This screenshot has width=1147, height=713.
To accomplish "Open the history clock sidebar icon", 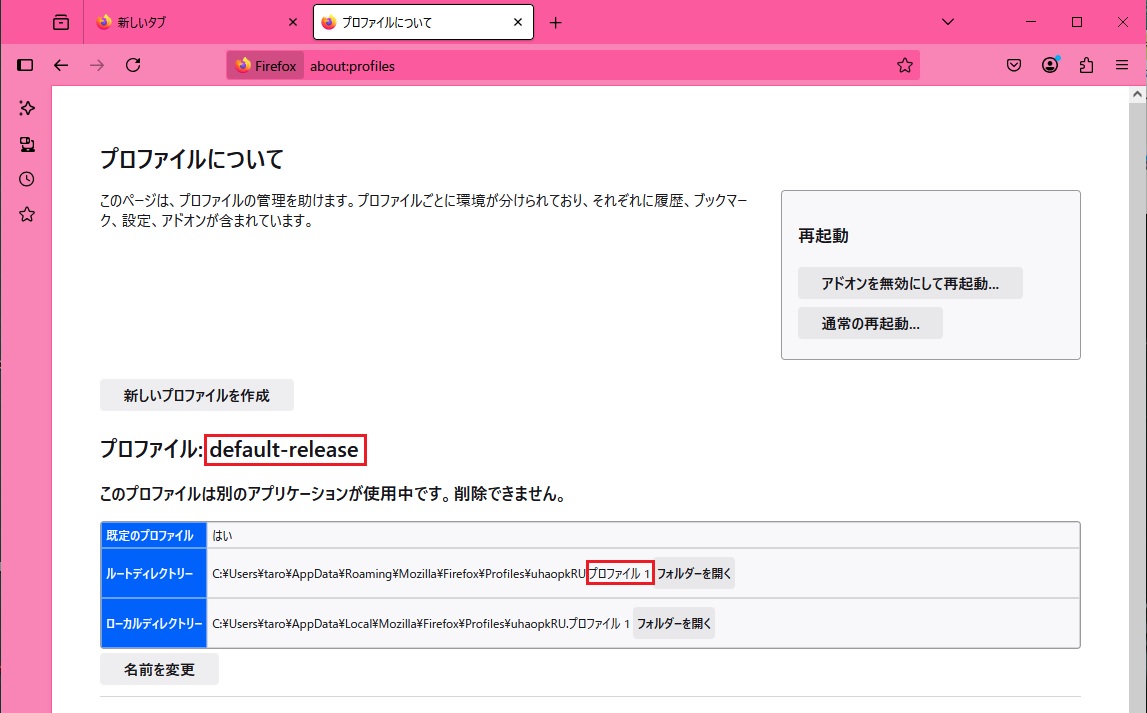I will coord(27,179).
